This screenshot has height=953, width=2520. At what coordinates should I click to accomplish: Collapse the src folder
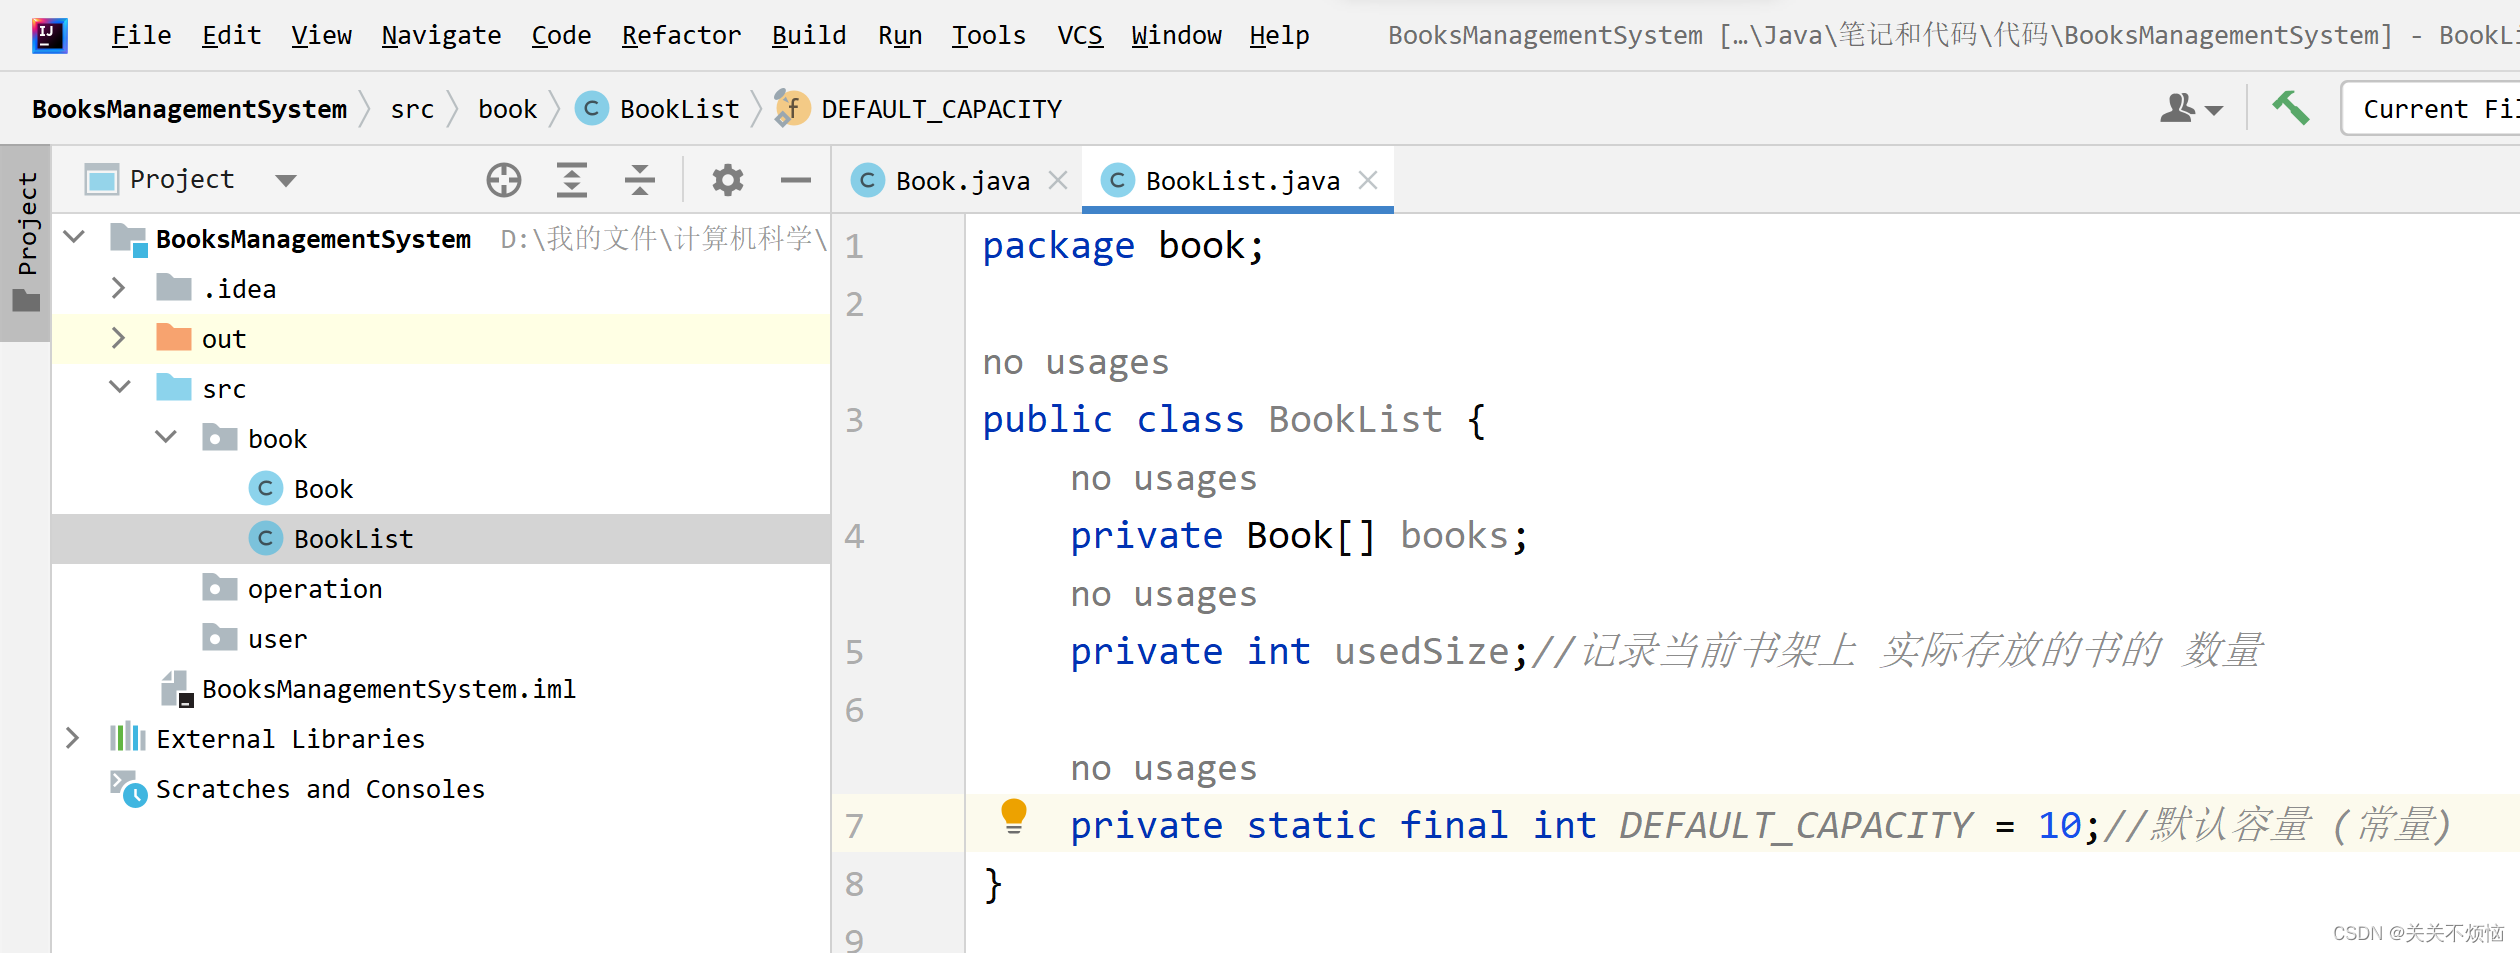pos(120,387)
